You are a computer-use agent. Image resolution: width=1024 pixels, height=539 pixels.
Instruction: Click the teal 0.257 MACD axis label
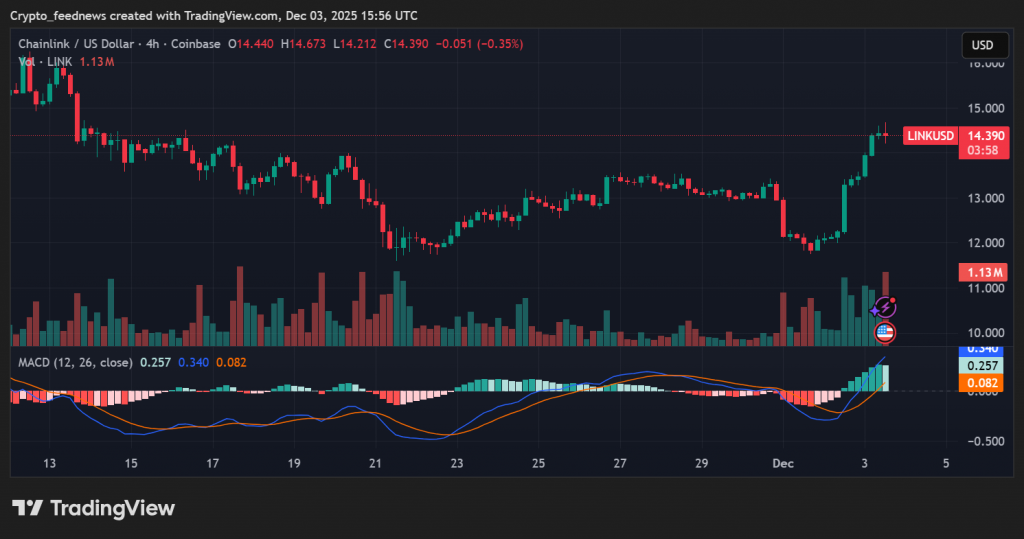(x=982, y=366)
